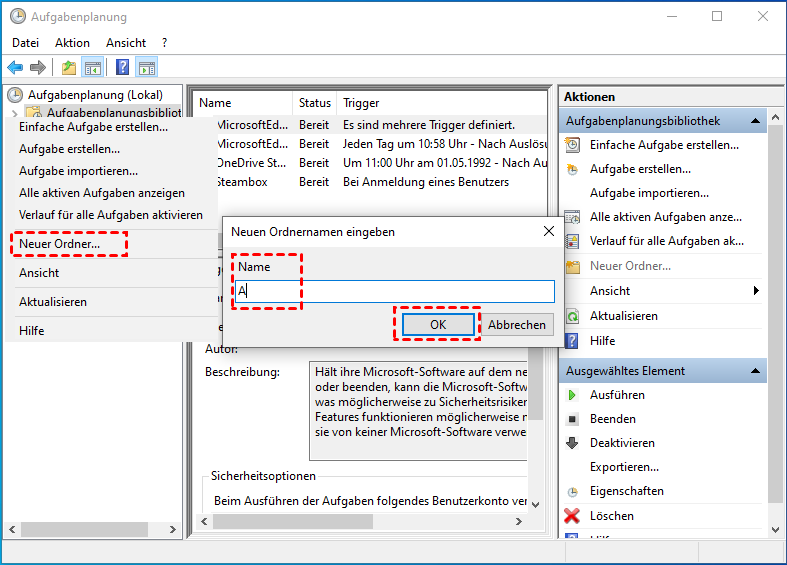Close the Neuen Ordnernamen eingeben dialog
The image size is (787, 565).
(549, 231)
